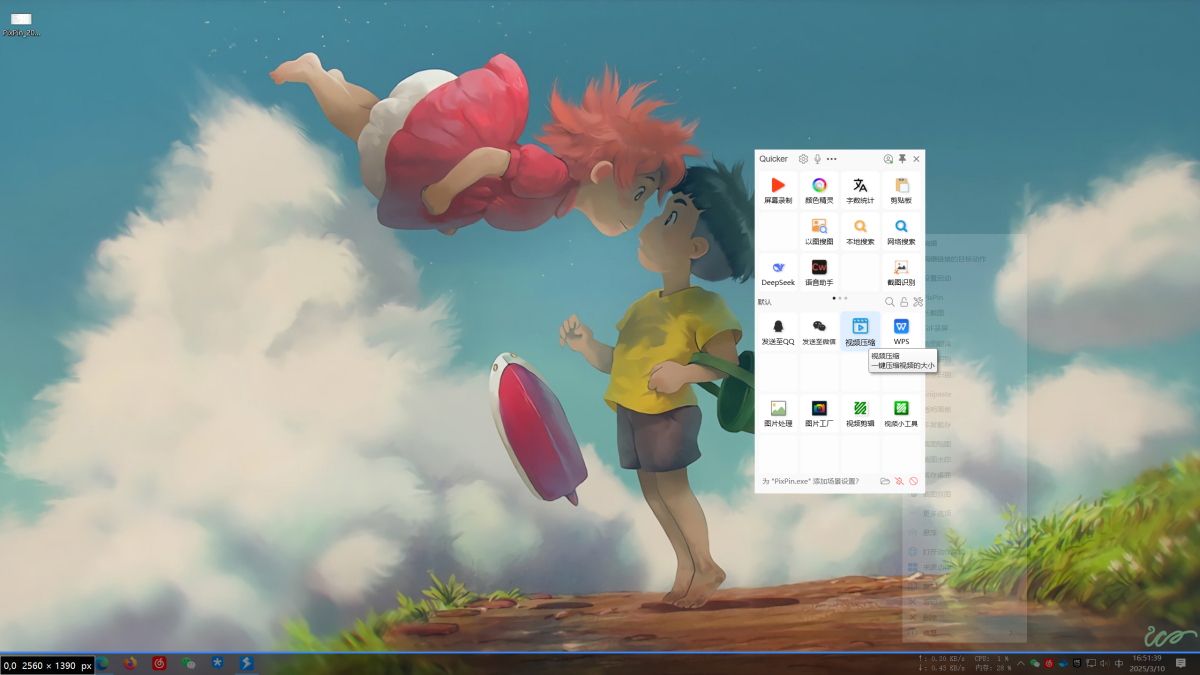Image resolution: width=1200 pixels, height=675 pixels.
Task: Click the 发送至QQ action
Action: click(778, 331)
